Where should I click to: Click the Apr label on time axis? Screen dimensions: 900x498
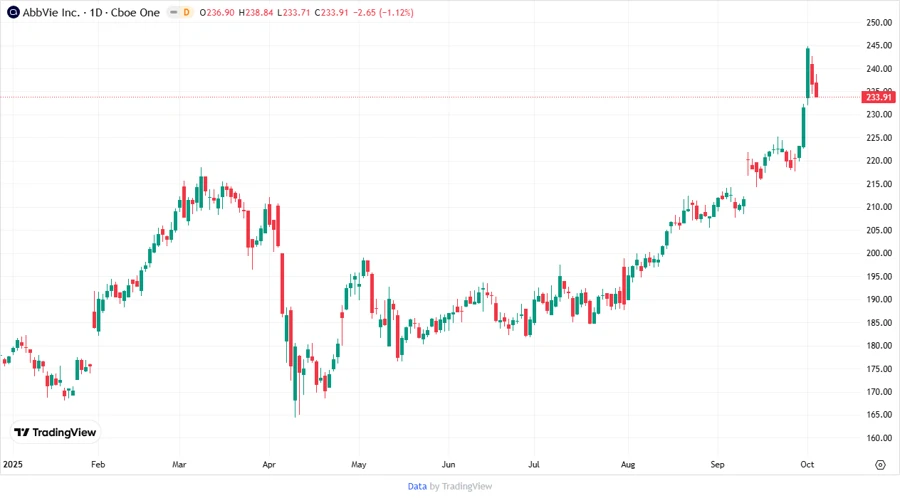click(x=269, y=465)
